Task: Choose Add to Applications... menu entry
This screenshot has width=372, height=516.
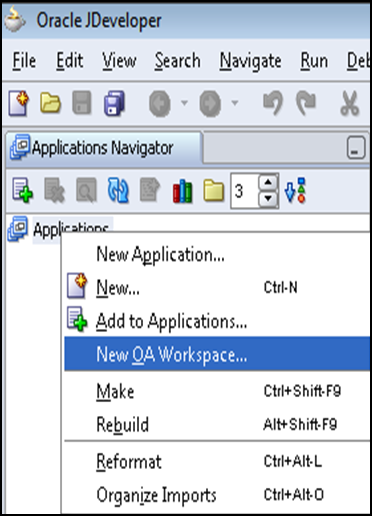Action: [x=217, y=321]
